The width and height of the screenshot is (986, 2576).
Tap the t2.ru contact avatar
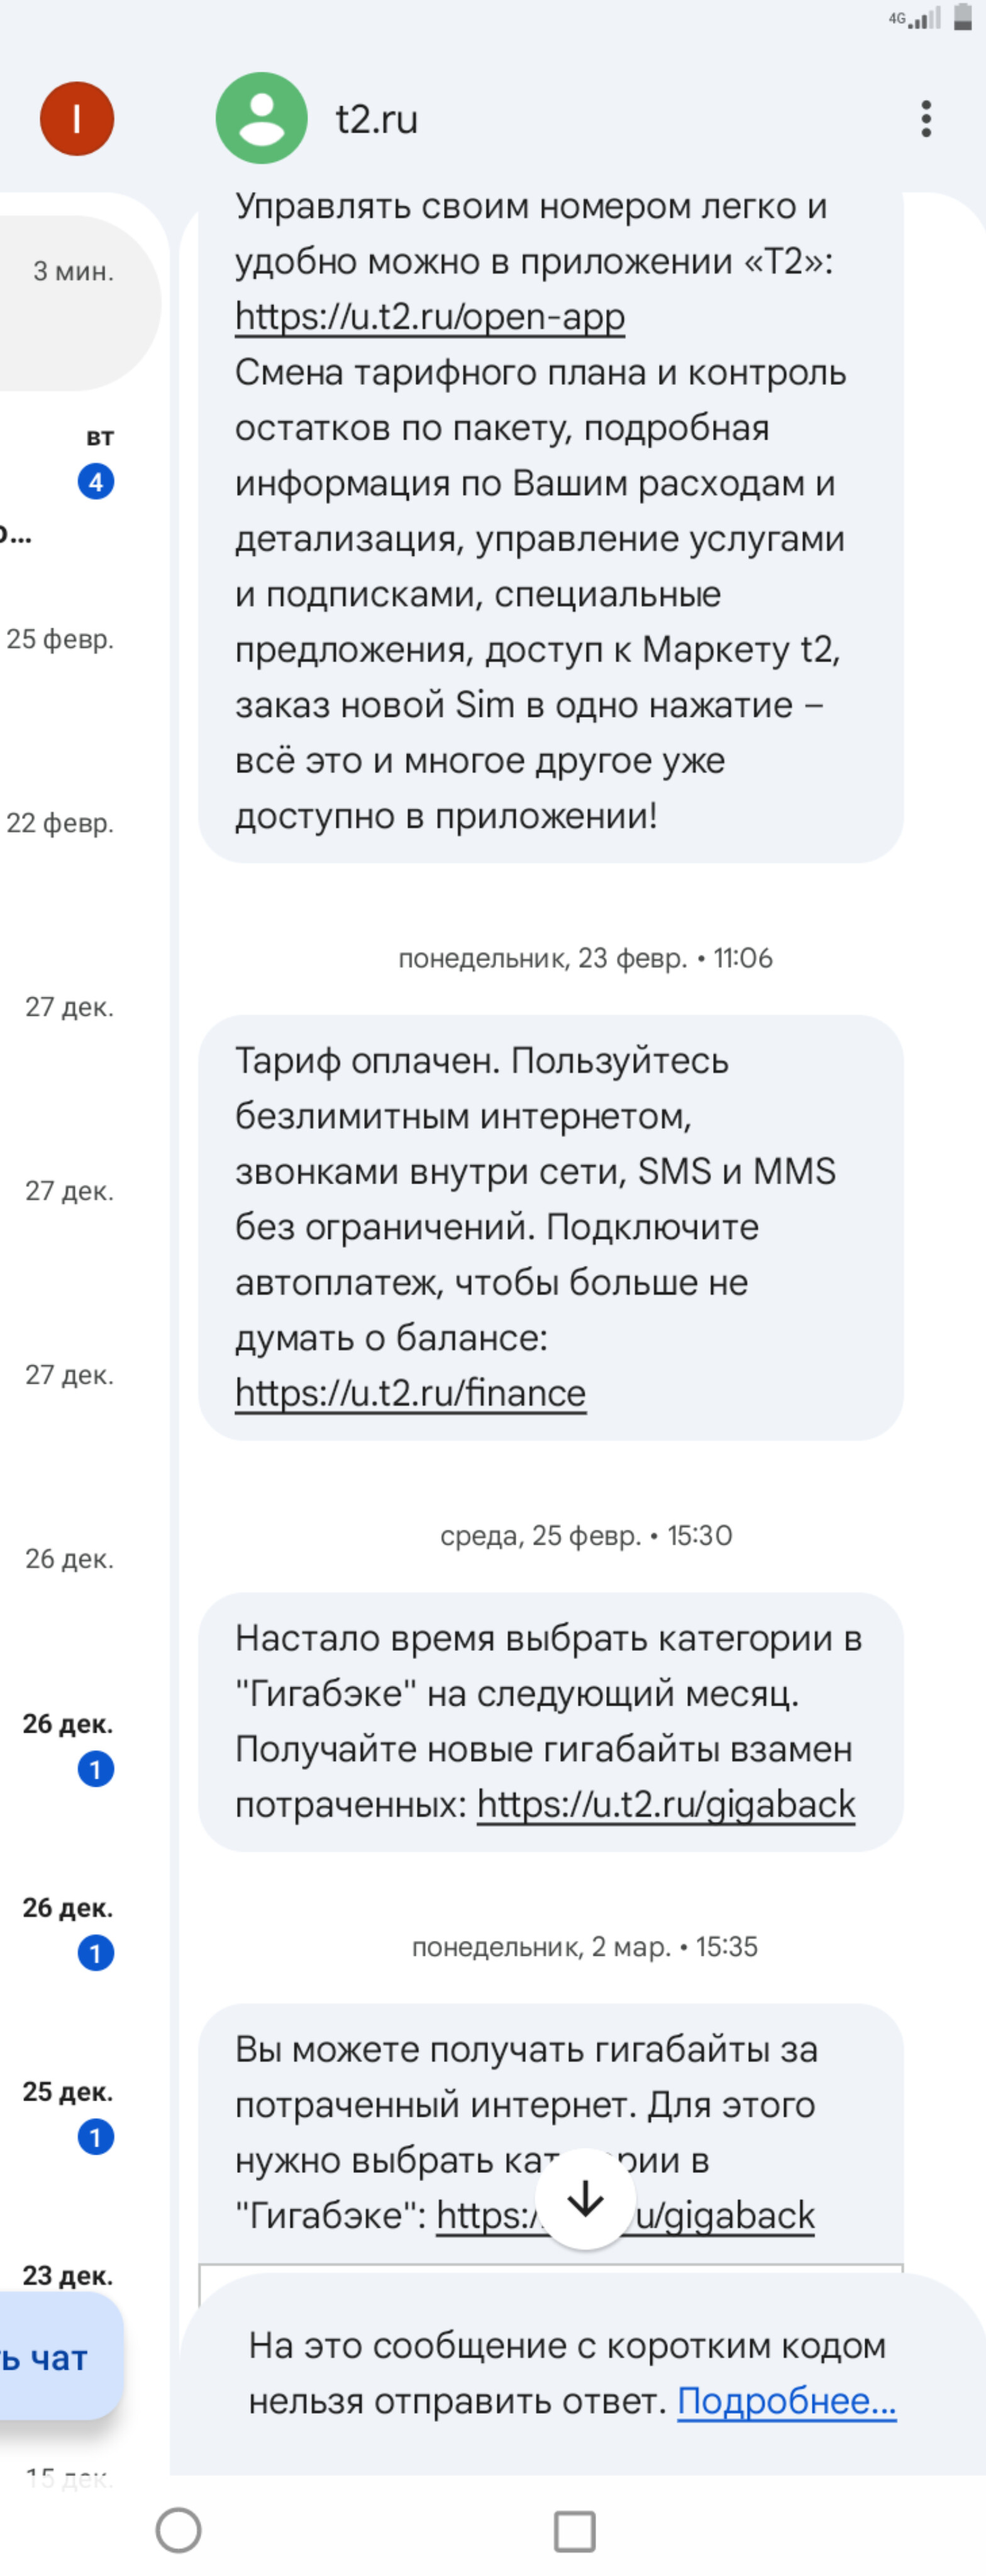coord(261,119)
